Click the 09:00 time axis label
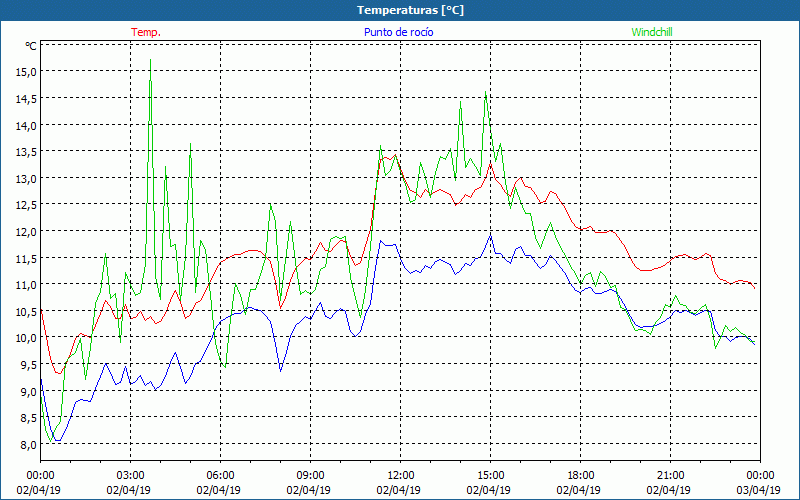Image resolution: width=800 pixels, height=500 pixels. click(310, 476)
